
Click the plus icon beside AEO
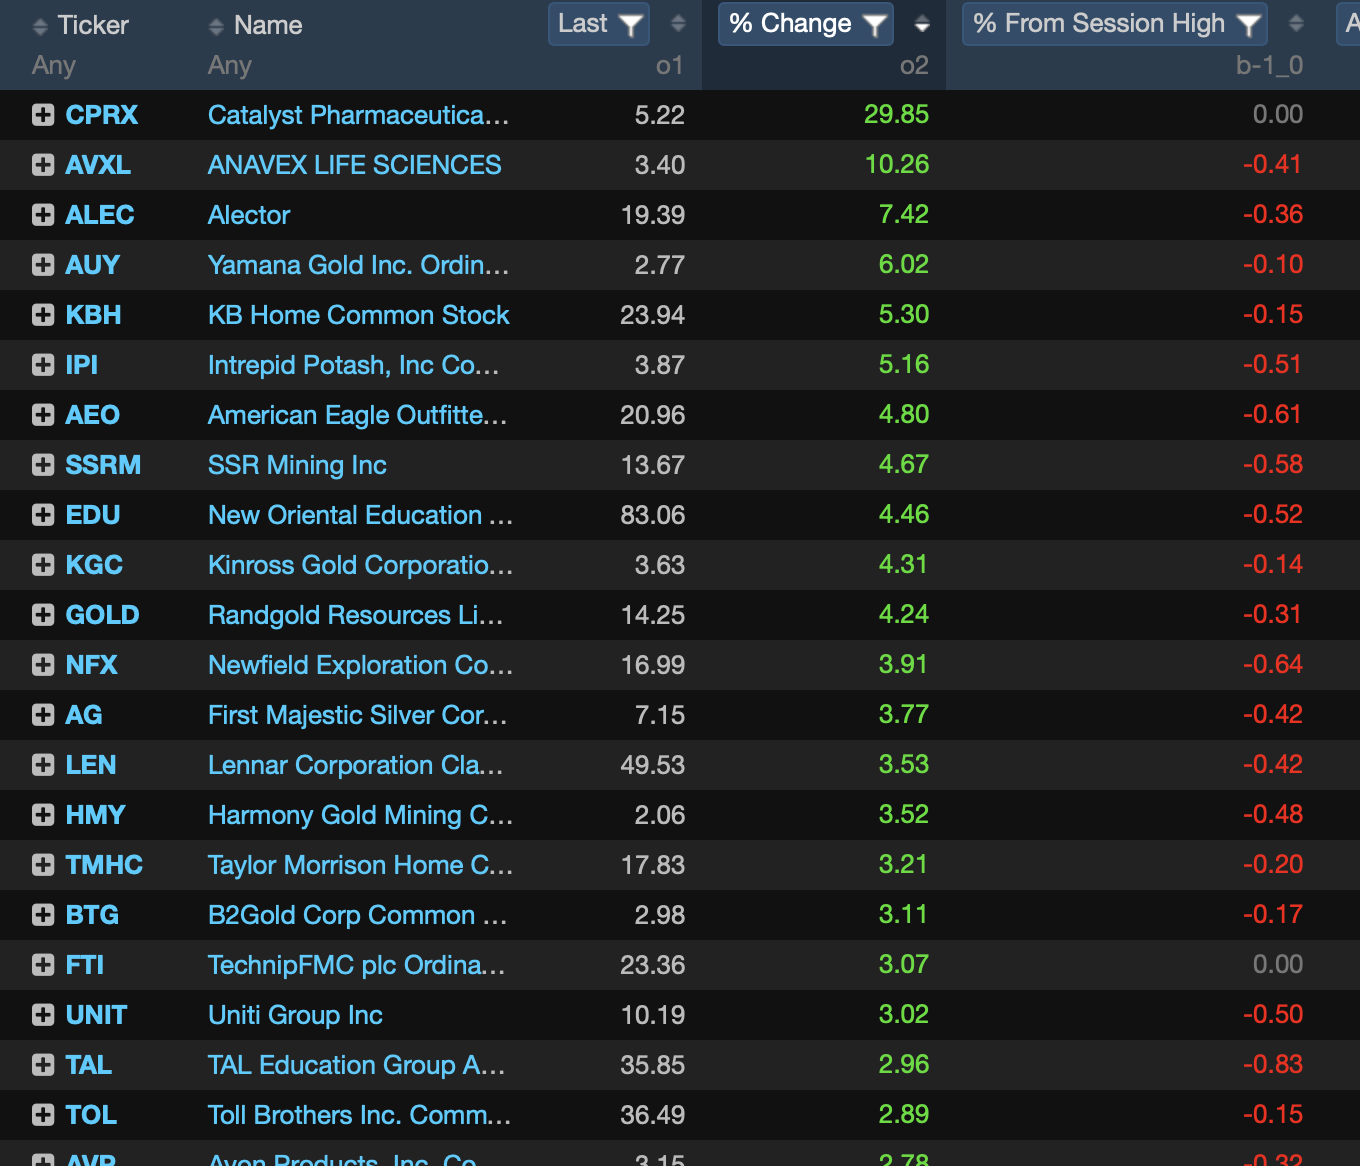pos(43,415)
